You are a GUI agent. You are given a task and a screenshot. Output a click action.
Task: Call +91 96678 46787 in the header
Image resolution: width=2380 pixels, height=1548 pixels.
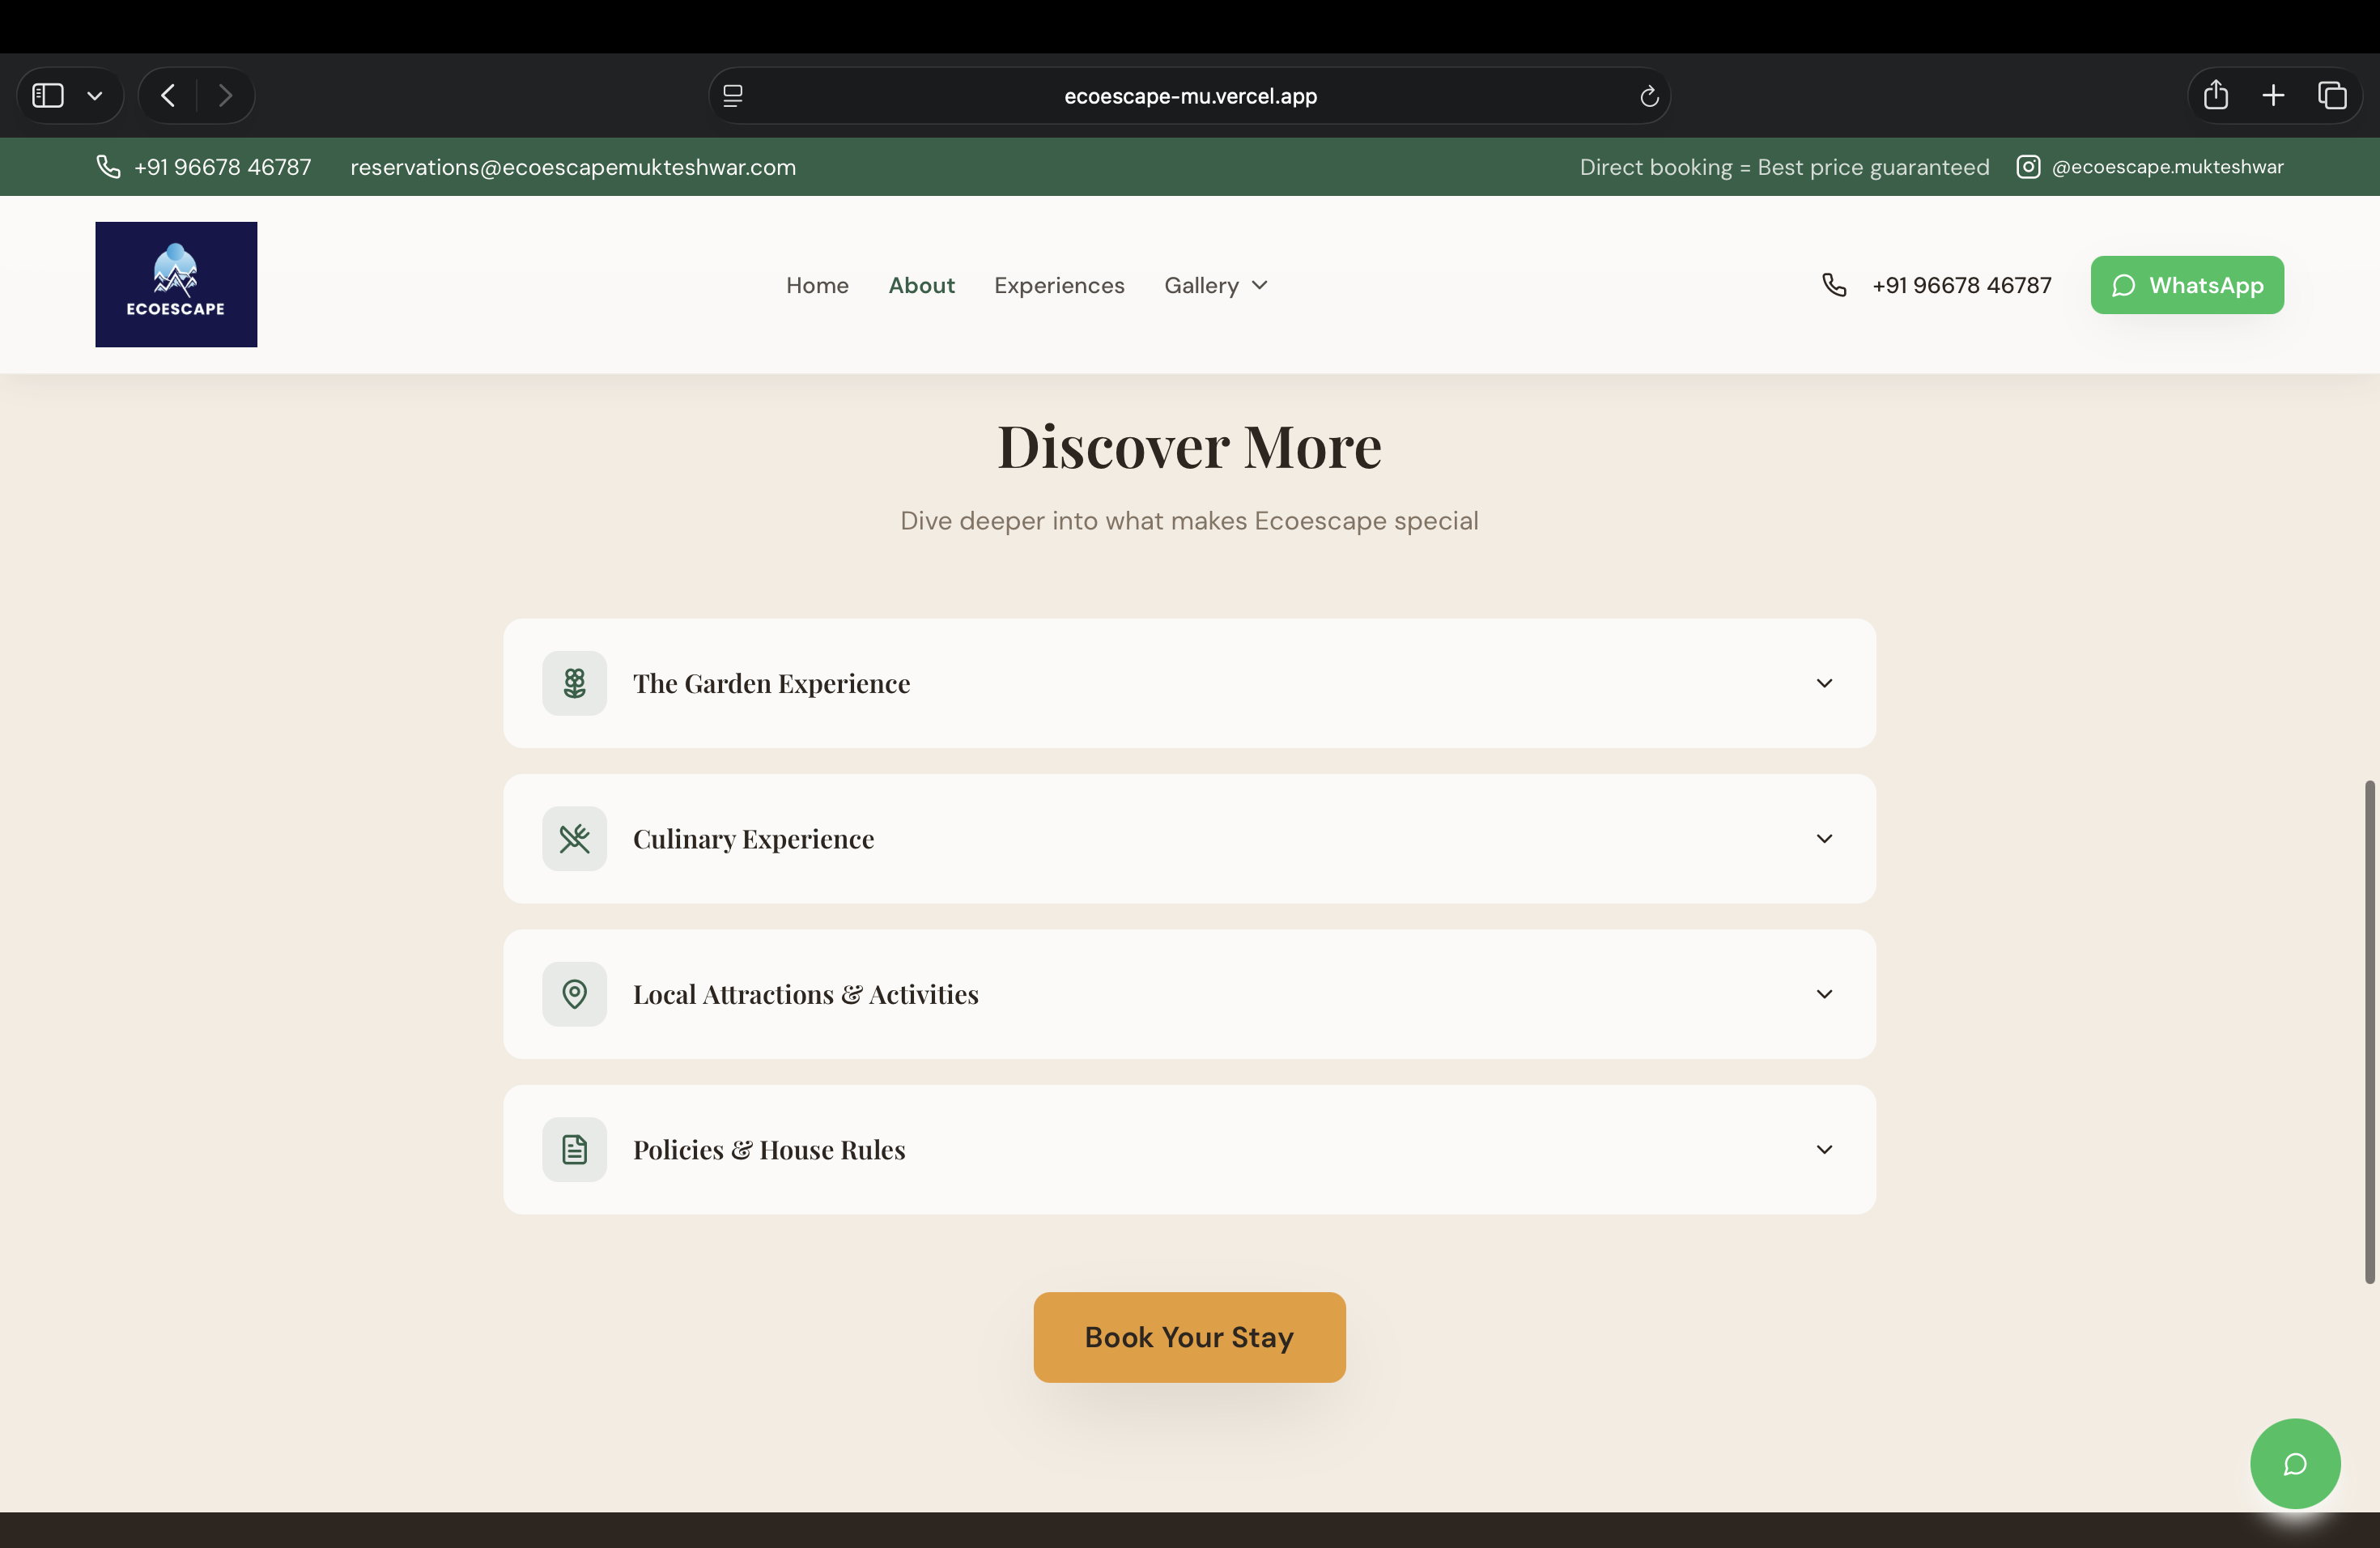[x=1961, y=286]
